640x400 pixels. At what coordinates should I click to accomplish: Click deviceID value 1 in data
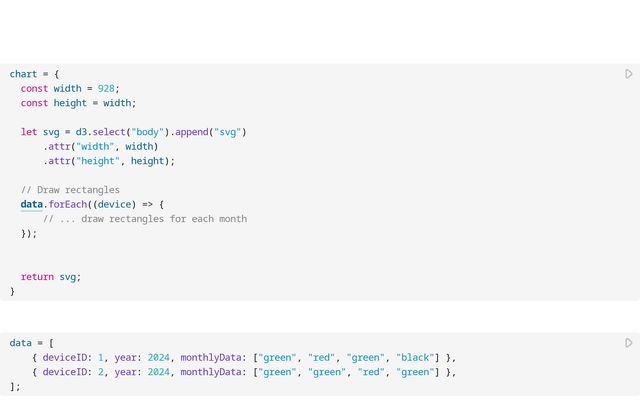click(101, 357)
